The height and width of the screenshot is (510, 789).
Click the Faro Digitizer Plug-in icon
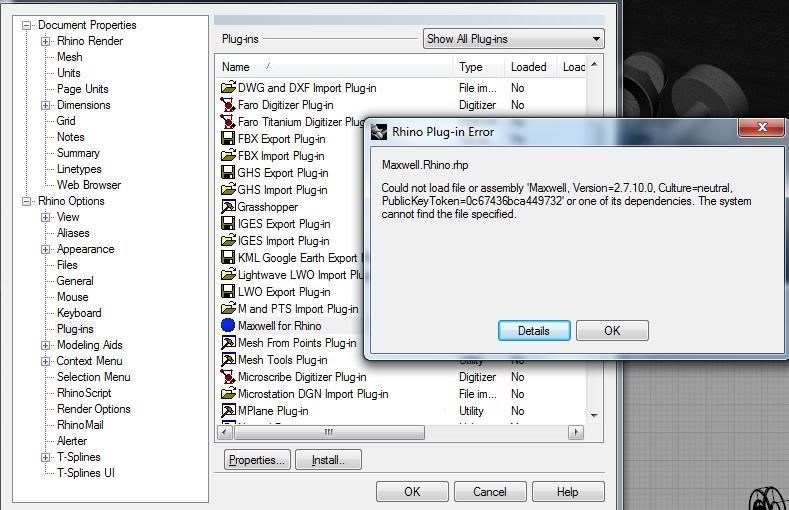coord(228,105)
